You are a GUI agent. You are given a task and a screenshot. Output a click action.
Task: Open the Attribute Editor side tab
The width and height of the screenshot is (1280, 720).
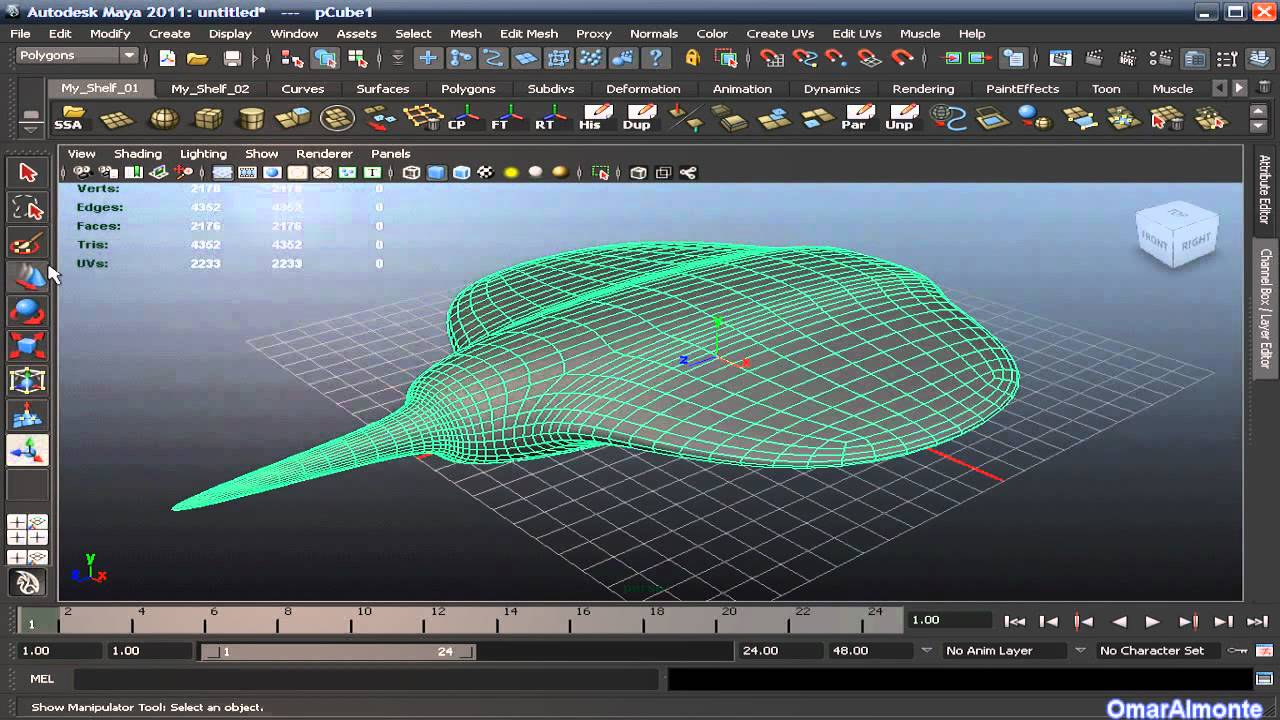(x=1265, y=189)
